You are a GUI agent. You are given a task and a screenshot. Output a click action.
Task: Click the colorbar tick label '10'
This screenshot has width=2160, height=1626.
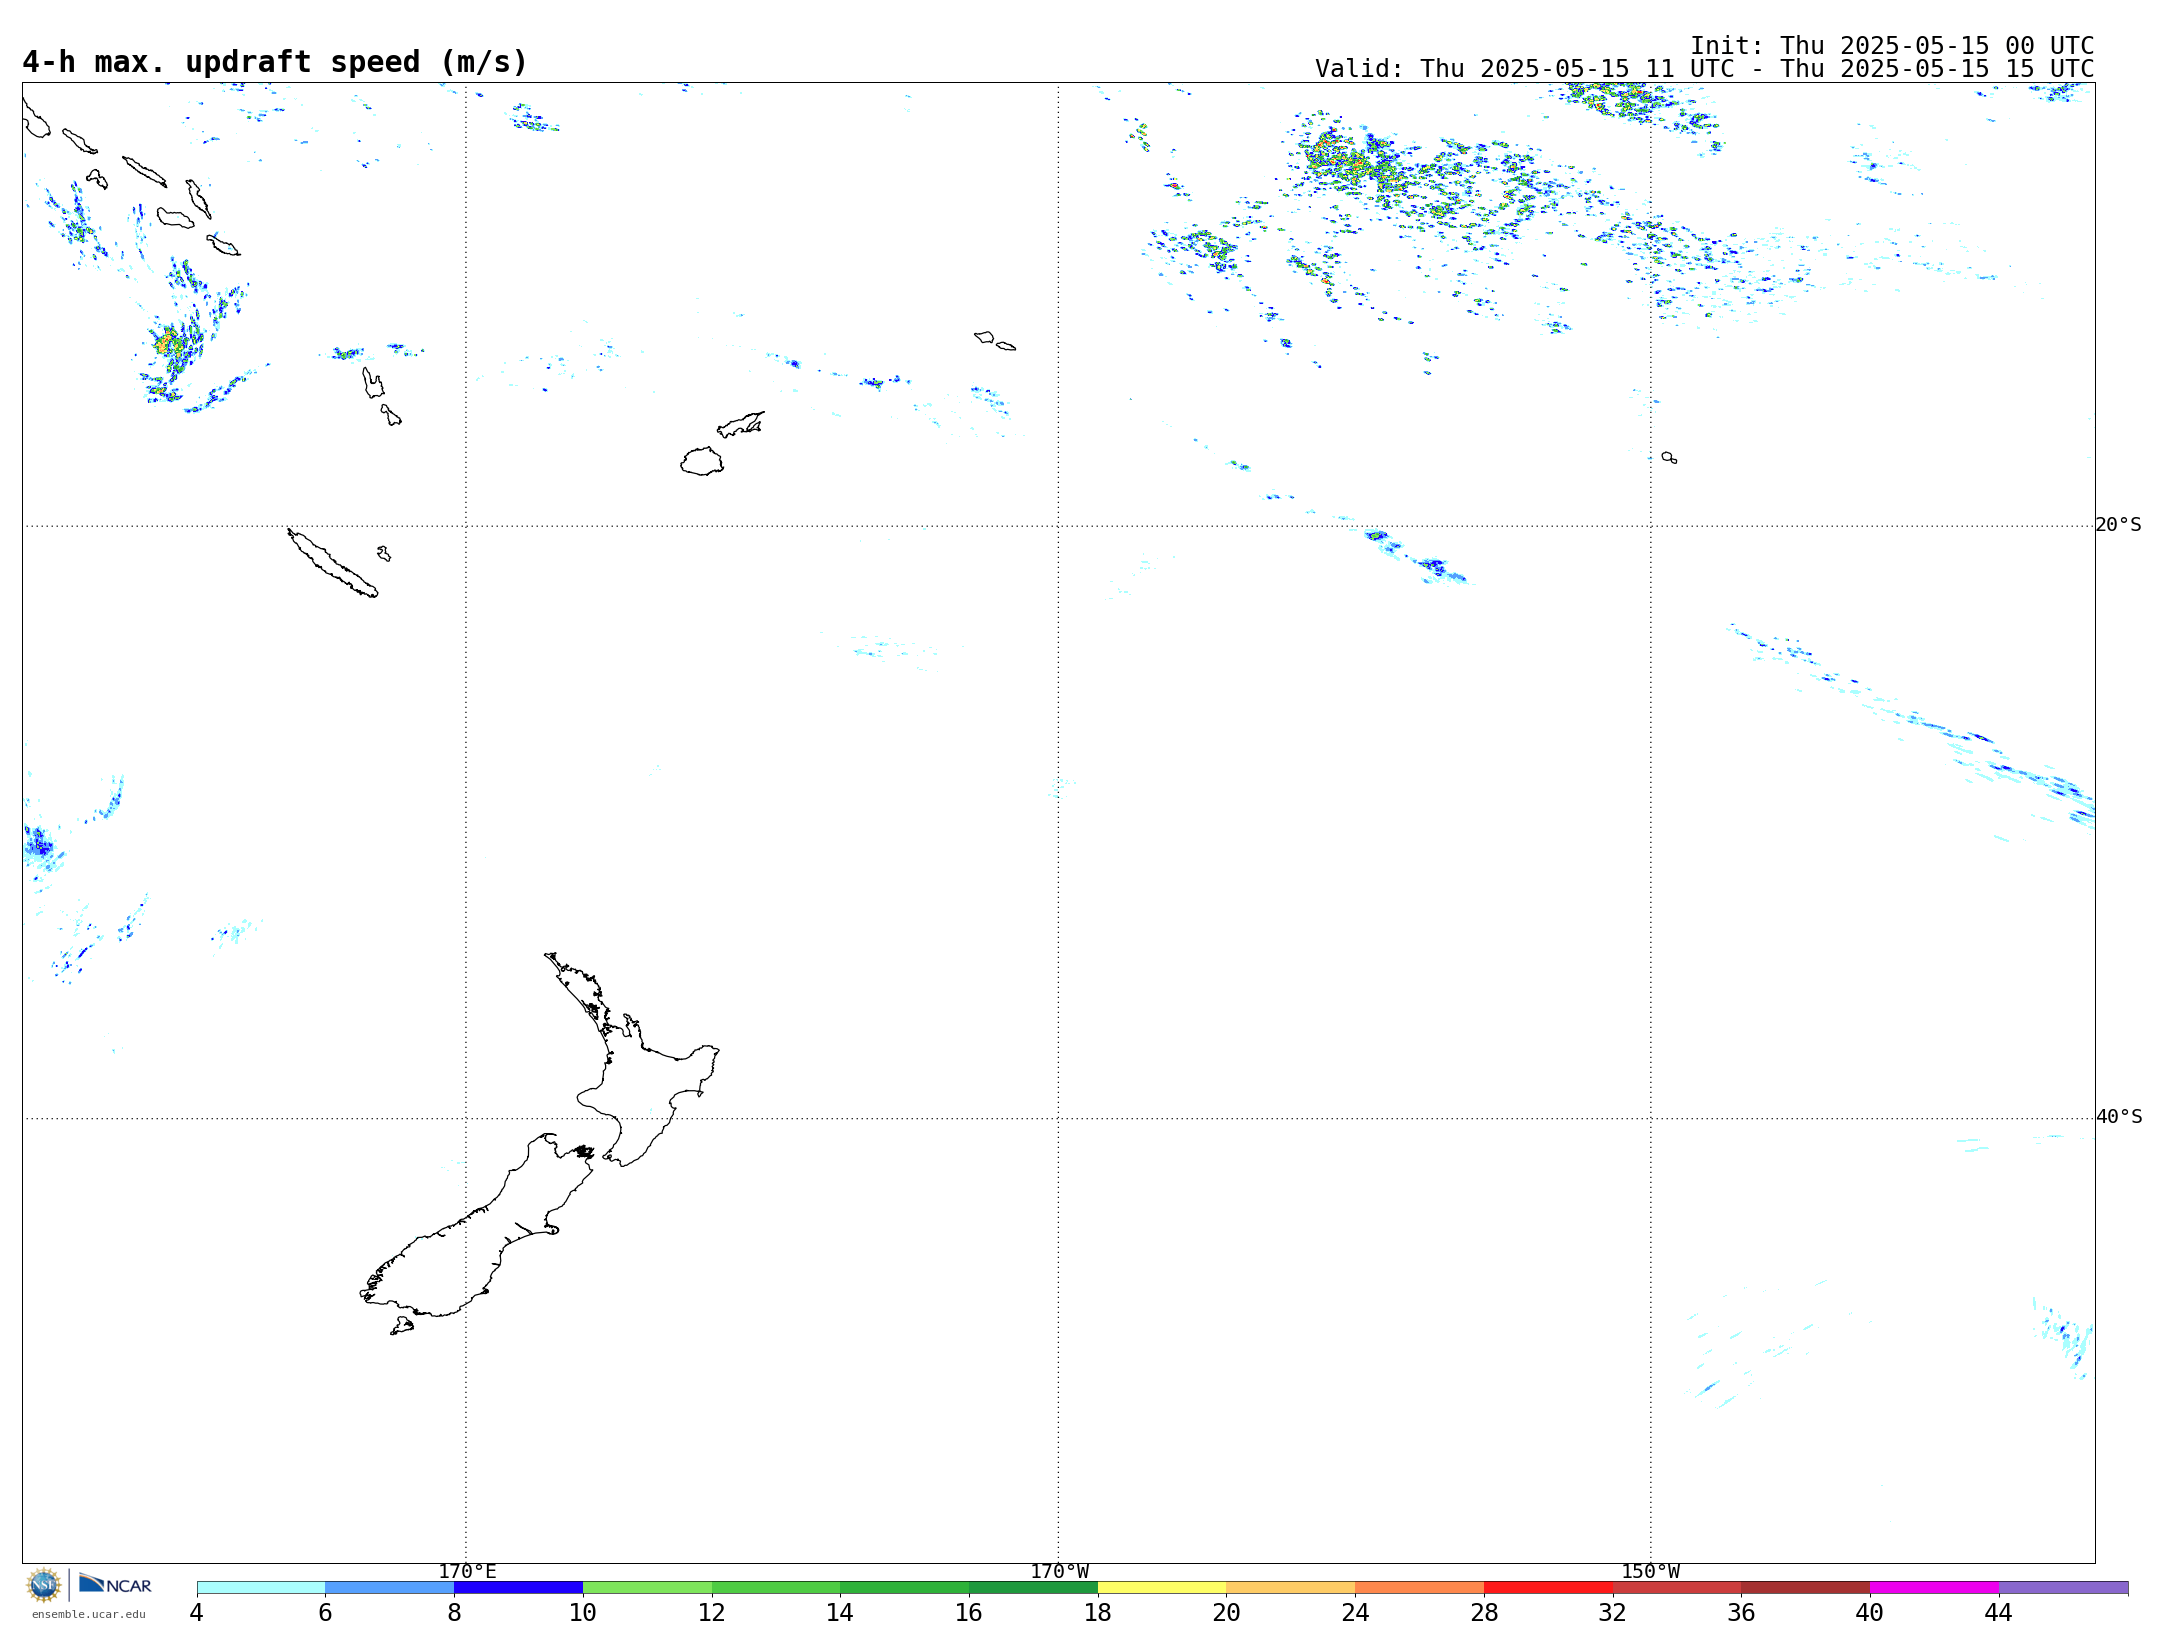(583, 1612)
